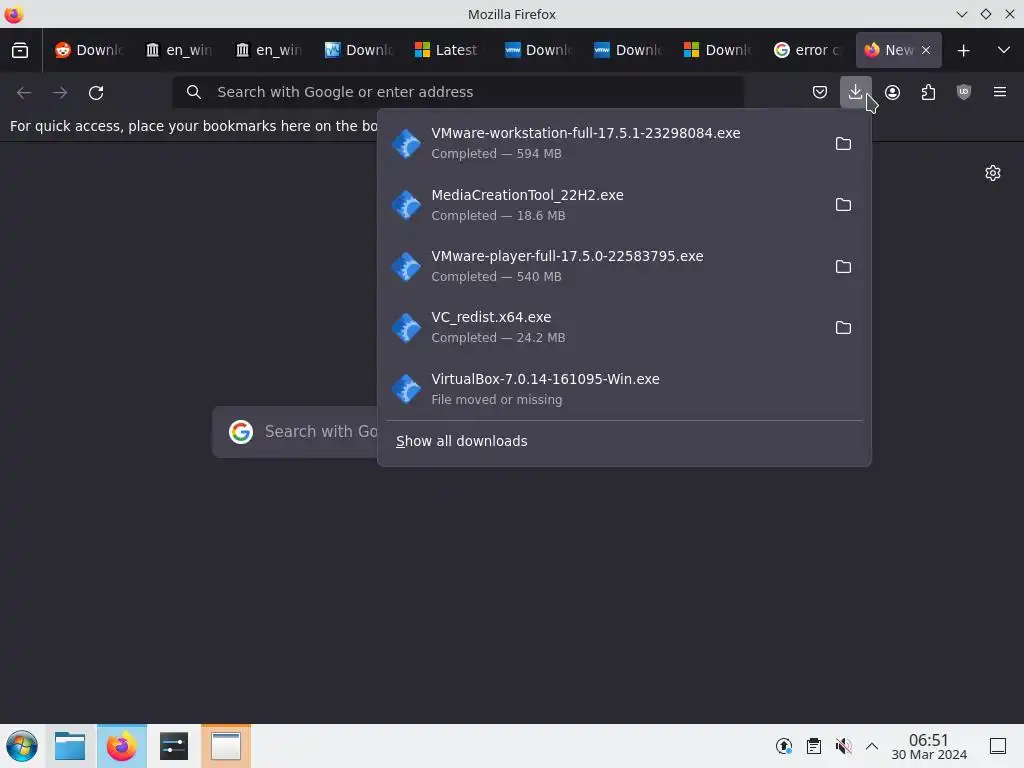Open the Firefox account icon

point(892,92)
